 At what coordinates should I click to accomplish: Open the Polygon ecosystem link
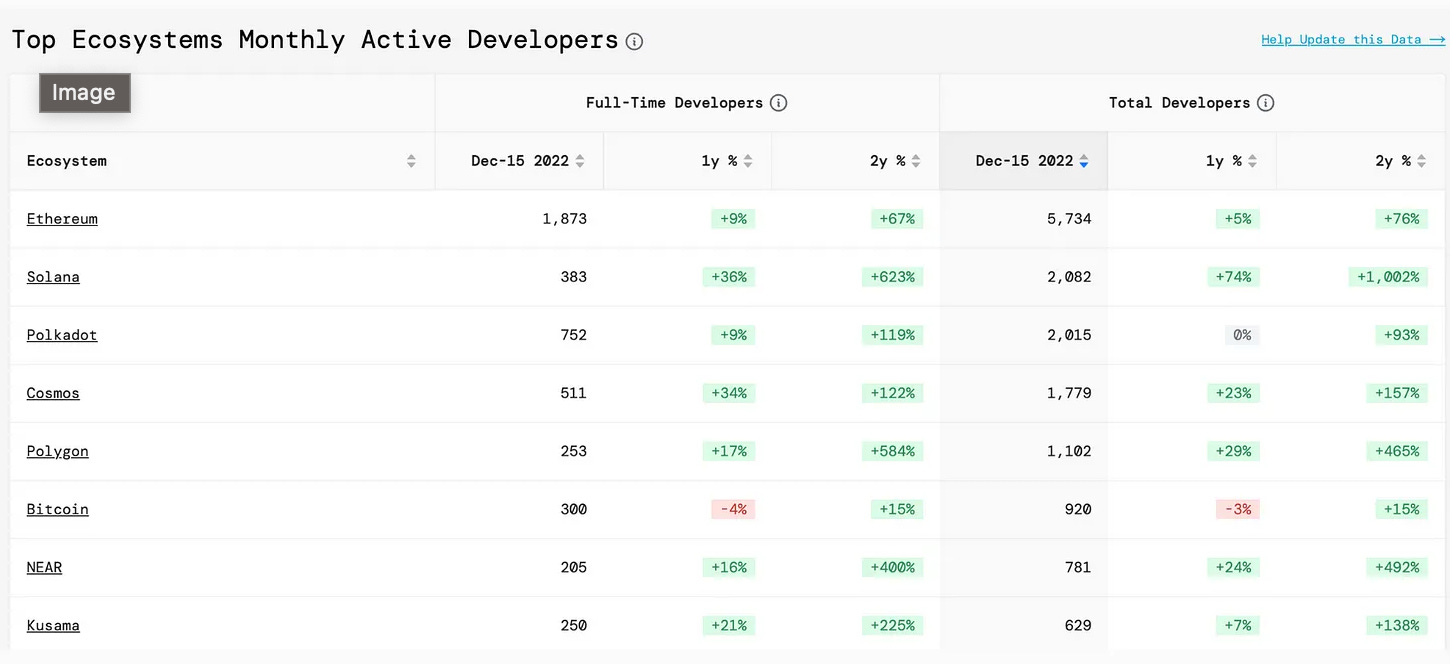tap(58, 451)
